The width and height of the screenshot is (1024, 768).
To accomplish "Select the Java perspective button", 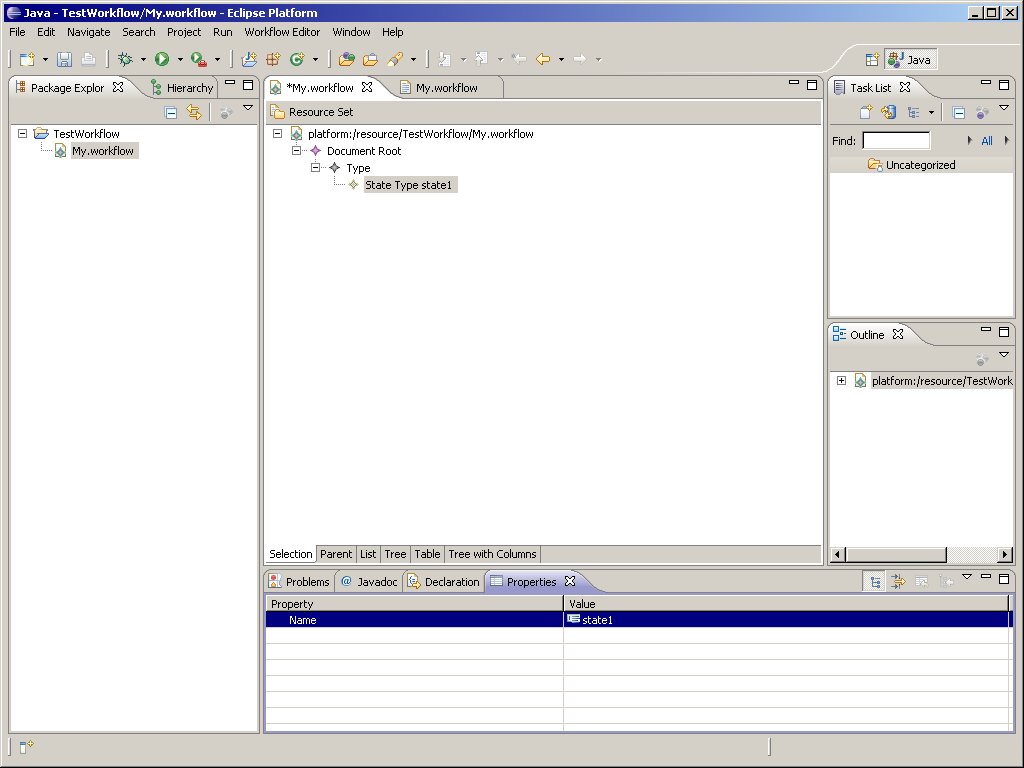I will (x=909, y=60).
